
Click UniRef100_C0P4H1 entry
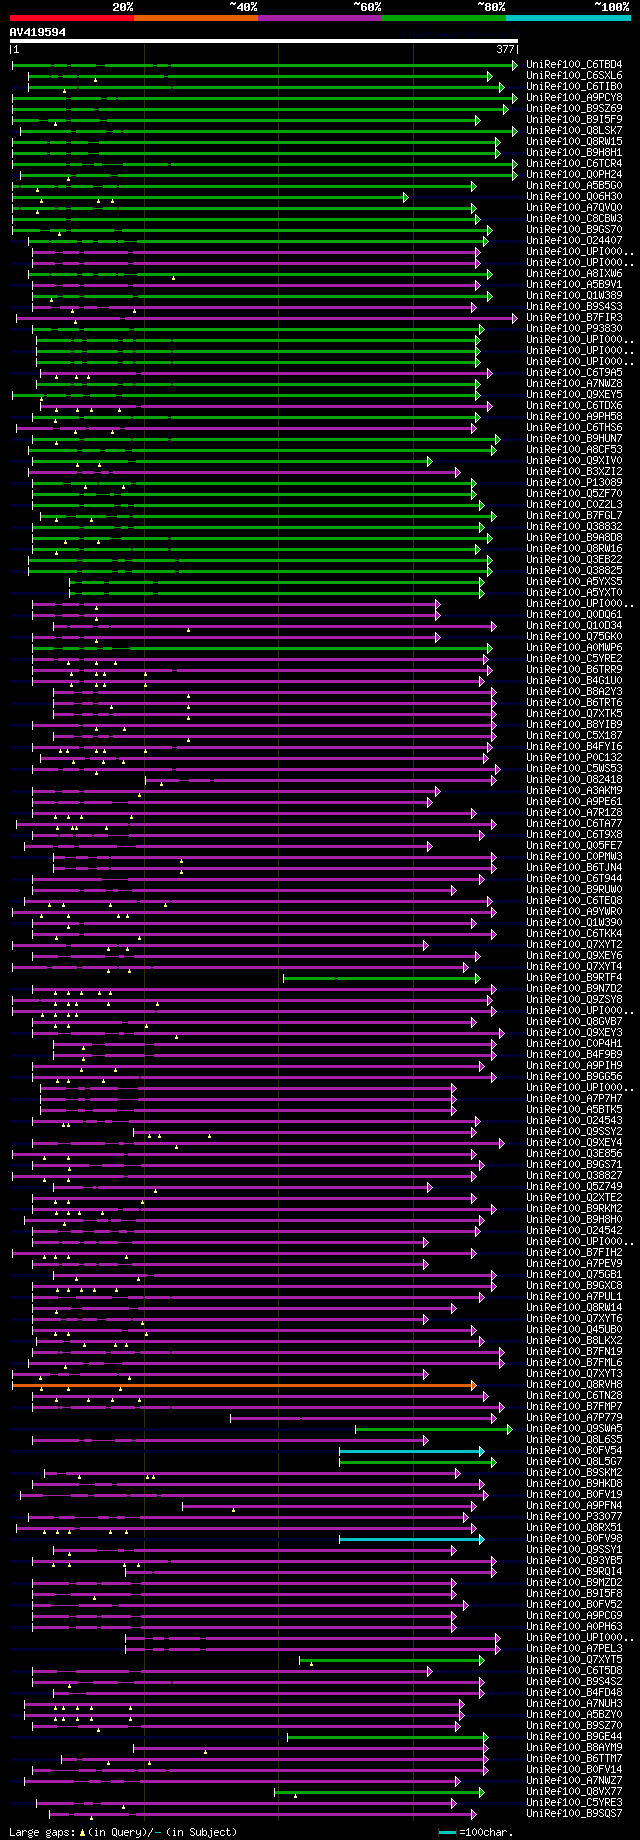point(574,1044)
